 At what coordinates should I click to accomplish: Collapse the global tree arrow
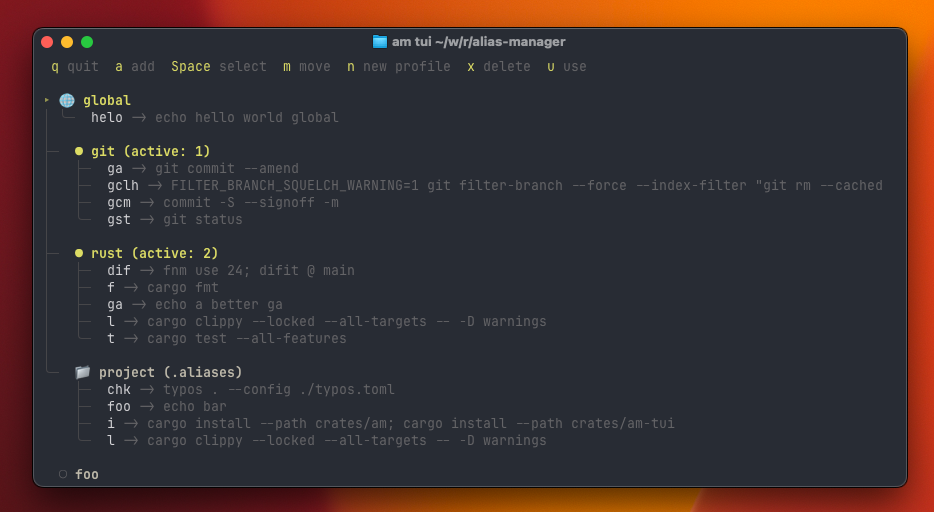(x=47, y=100)
